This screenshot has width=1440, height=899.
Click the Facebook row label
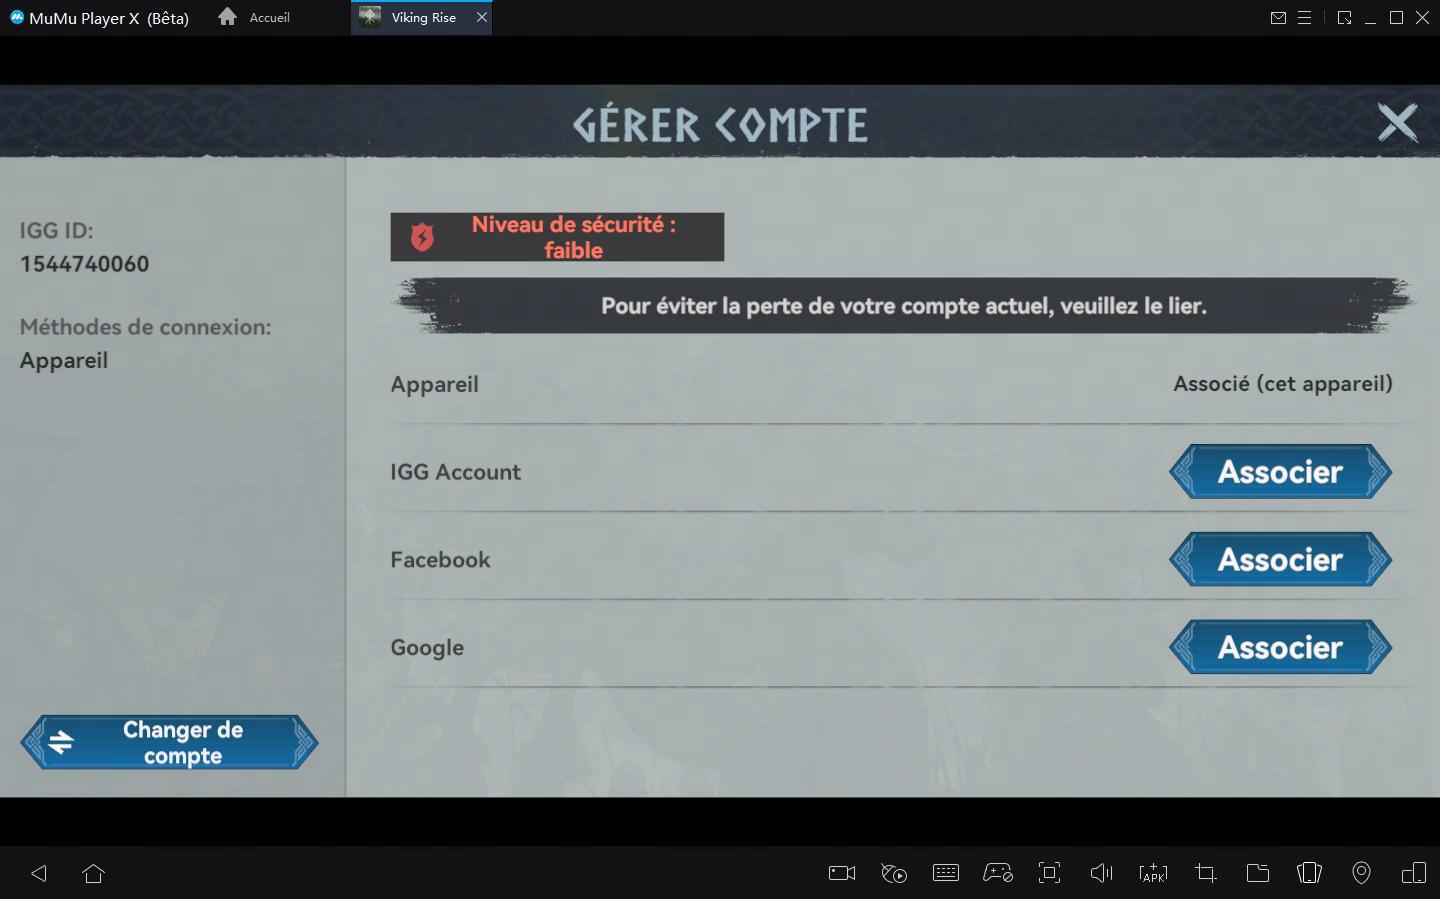[x=440, y=560]
